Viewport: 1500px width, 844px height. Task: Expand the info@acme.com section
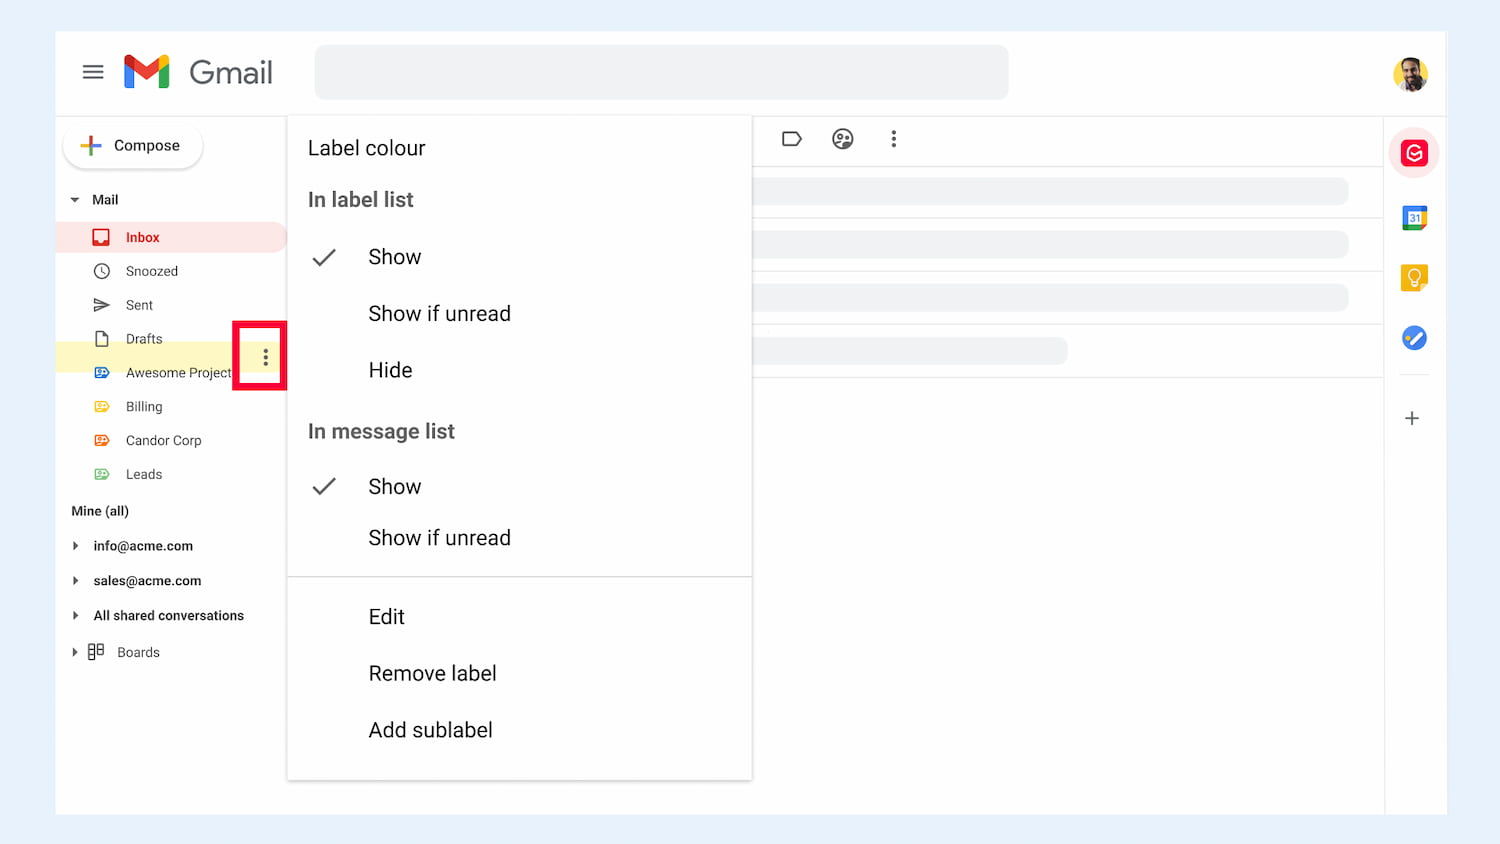click(x=76, y=545)
